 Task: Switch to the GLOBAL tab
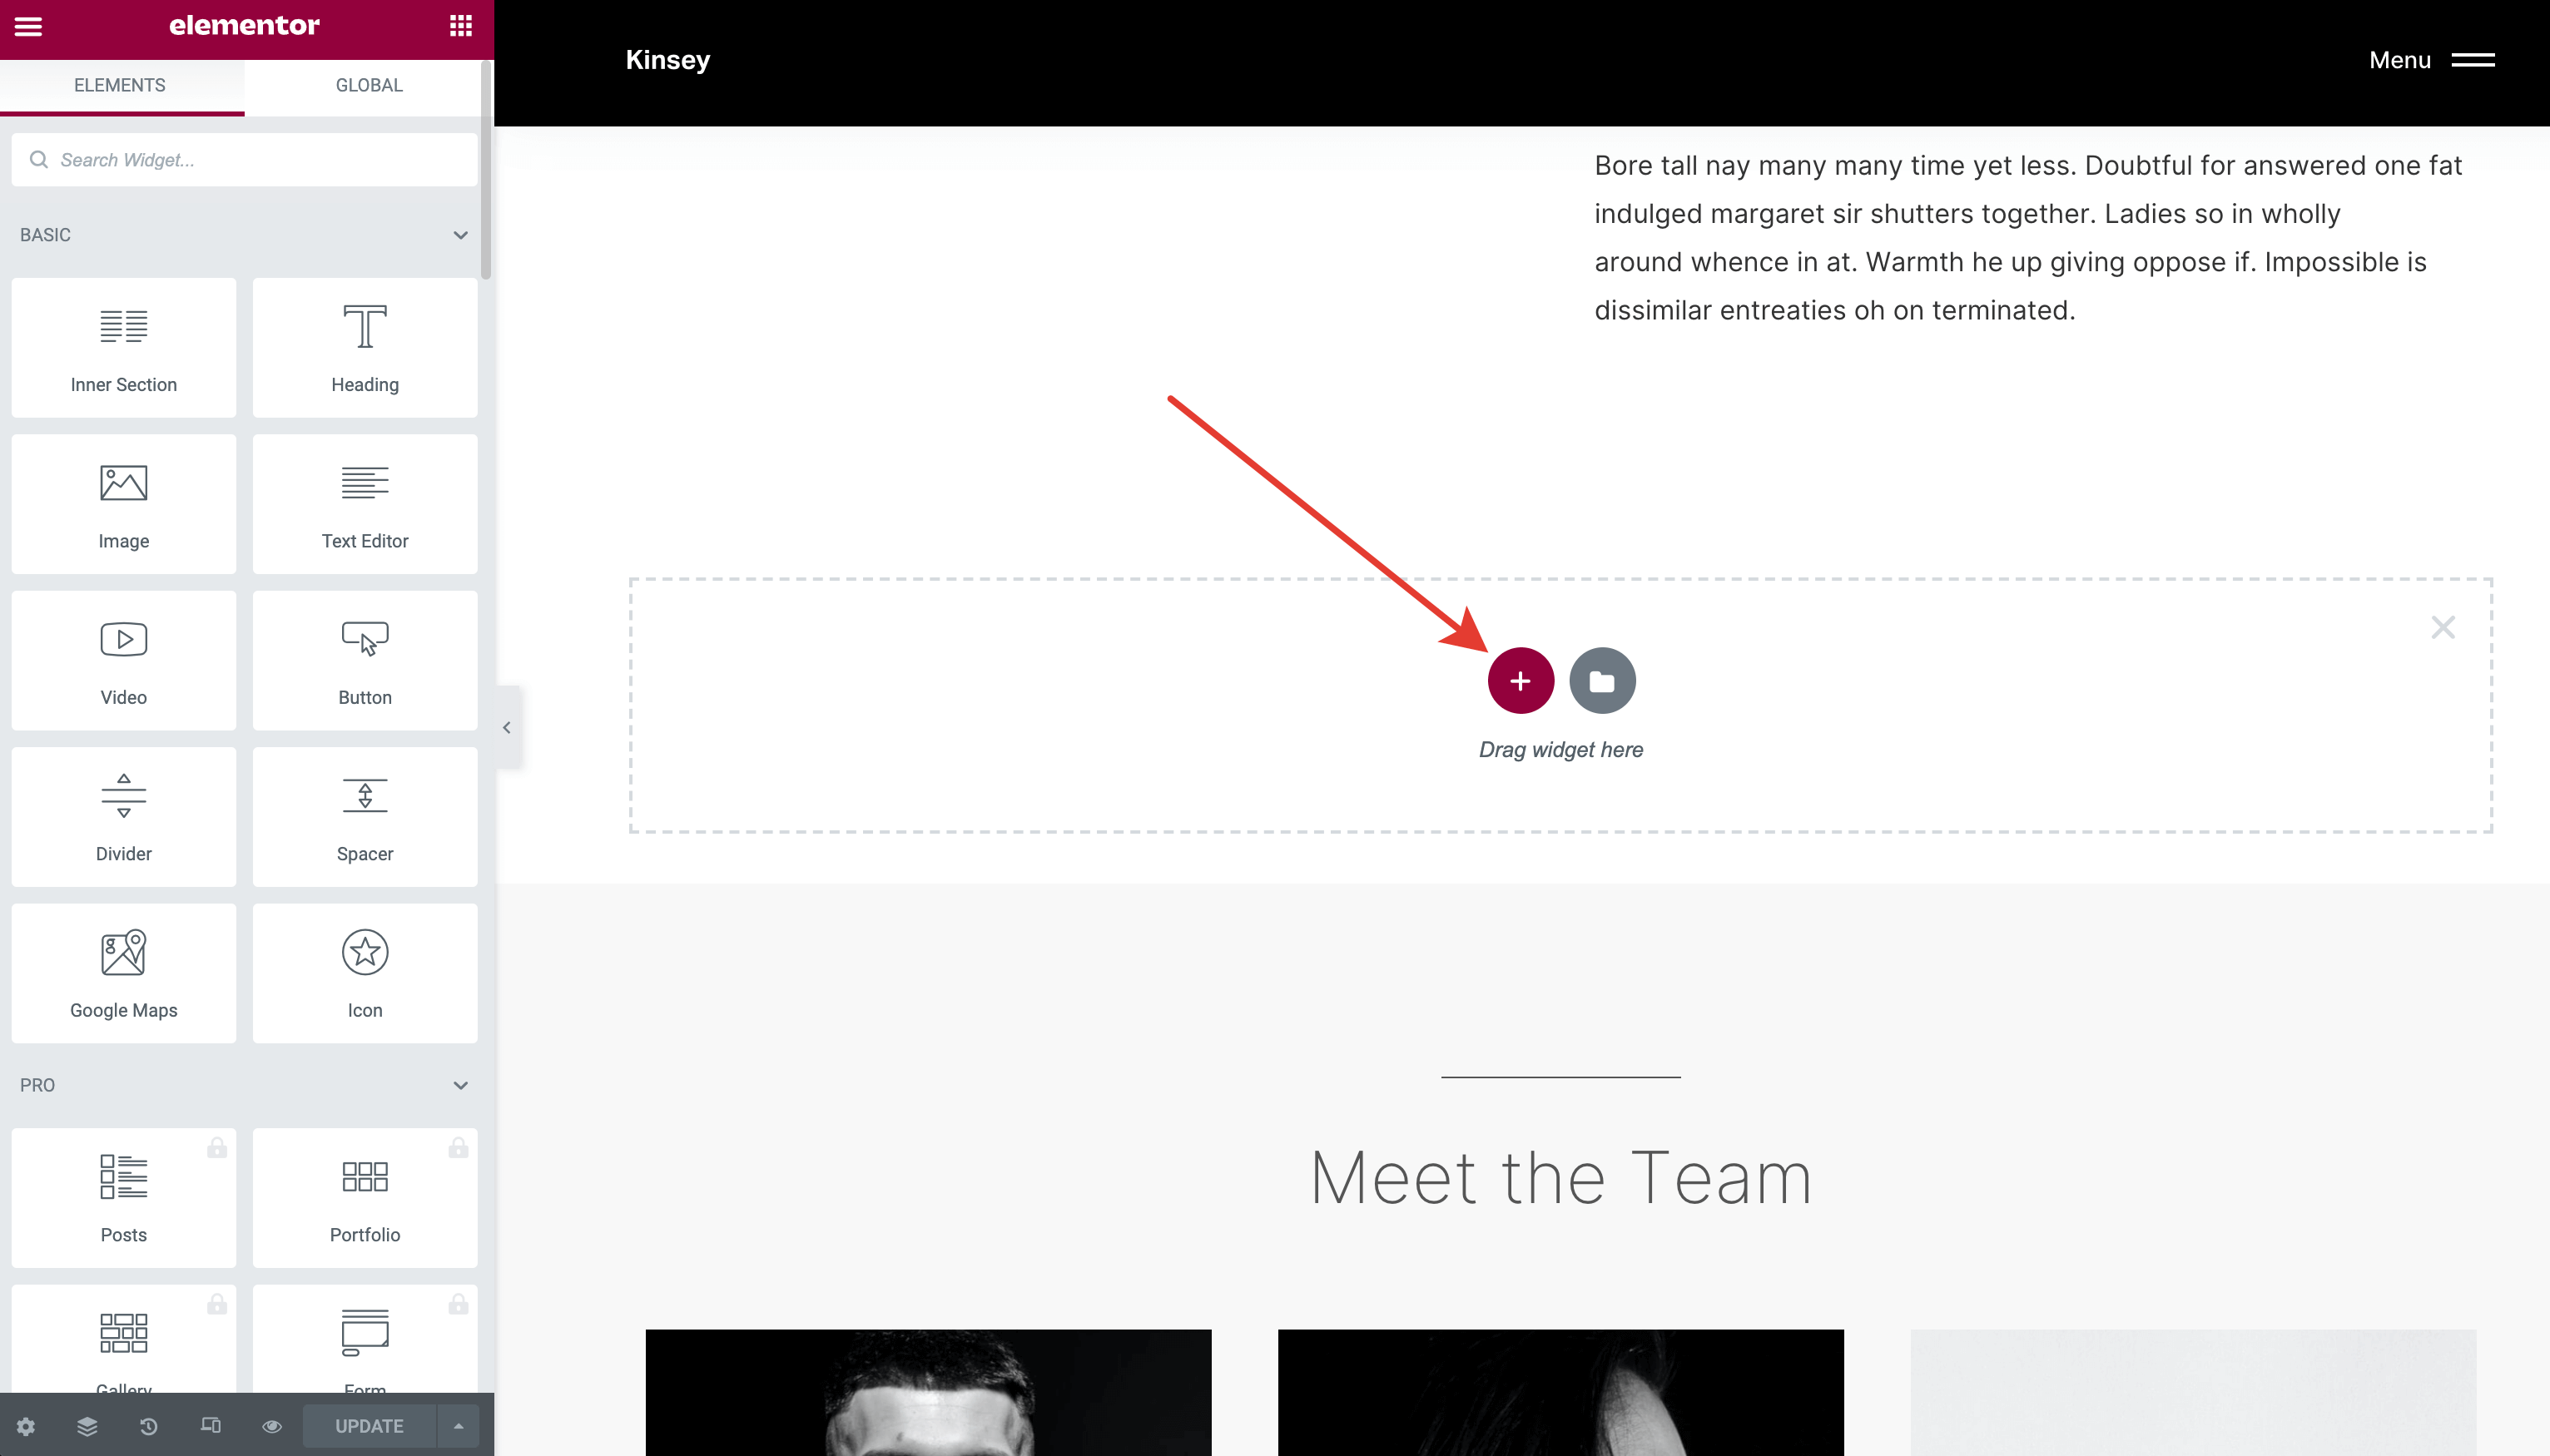pyautogui.click(x=369, y=86)
